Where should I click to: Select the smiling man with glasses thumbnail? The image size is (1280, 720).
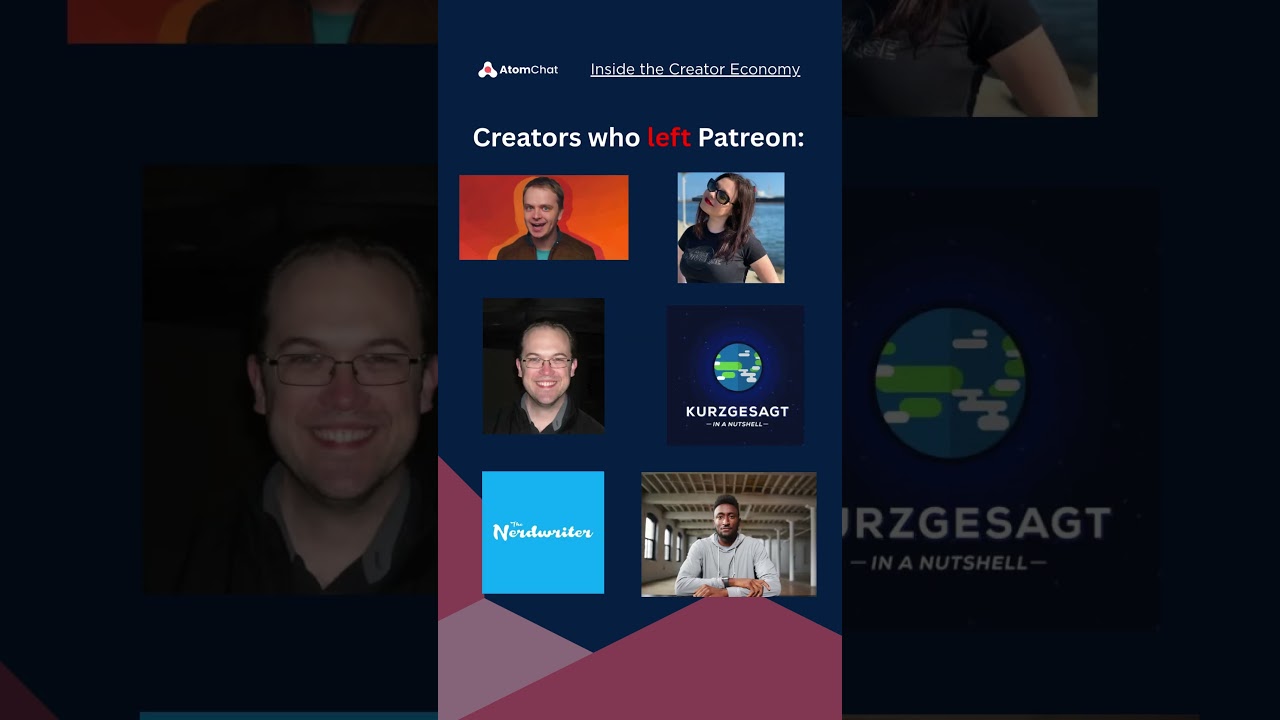click(543, 366)
